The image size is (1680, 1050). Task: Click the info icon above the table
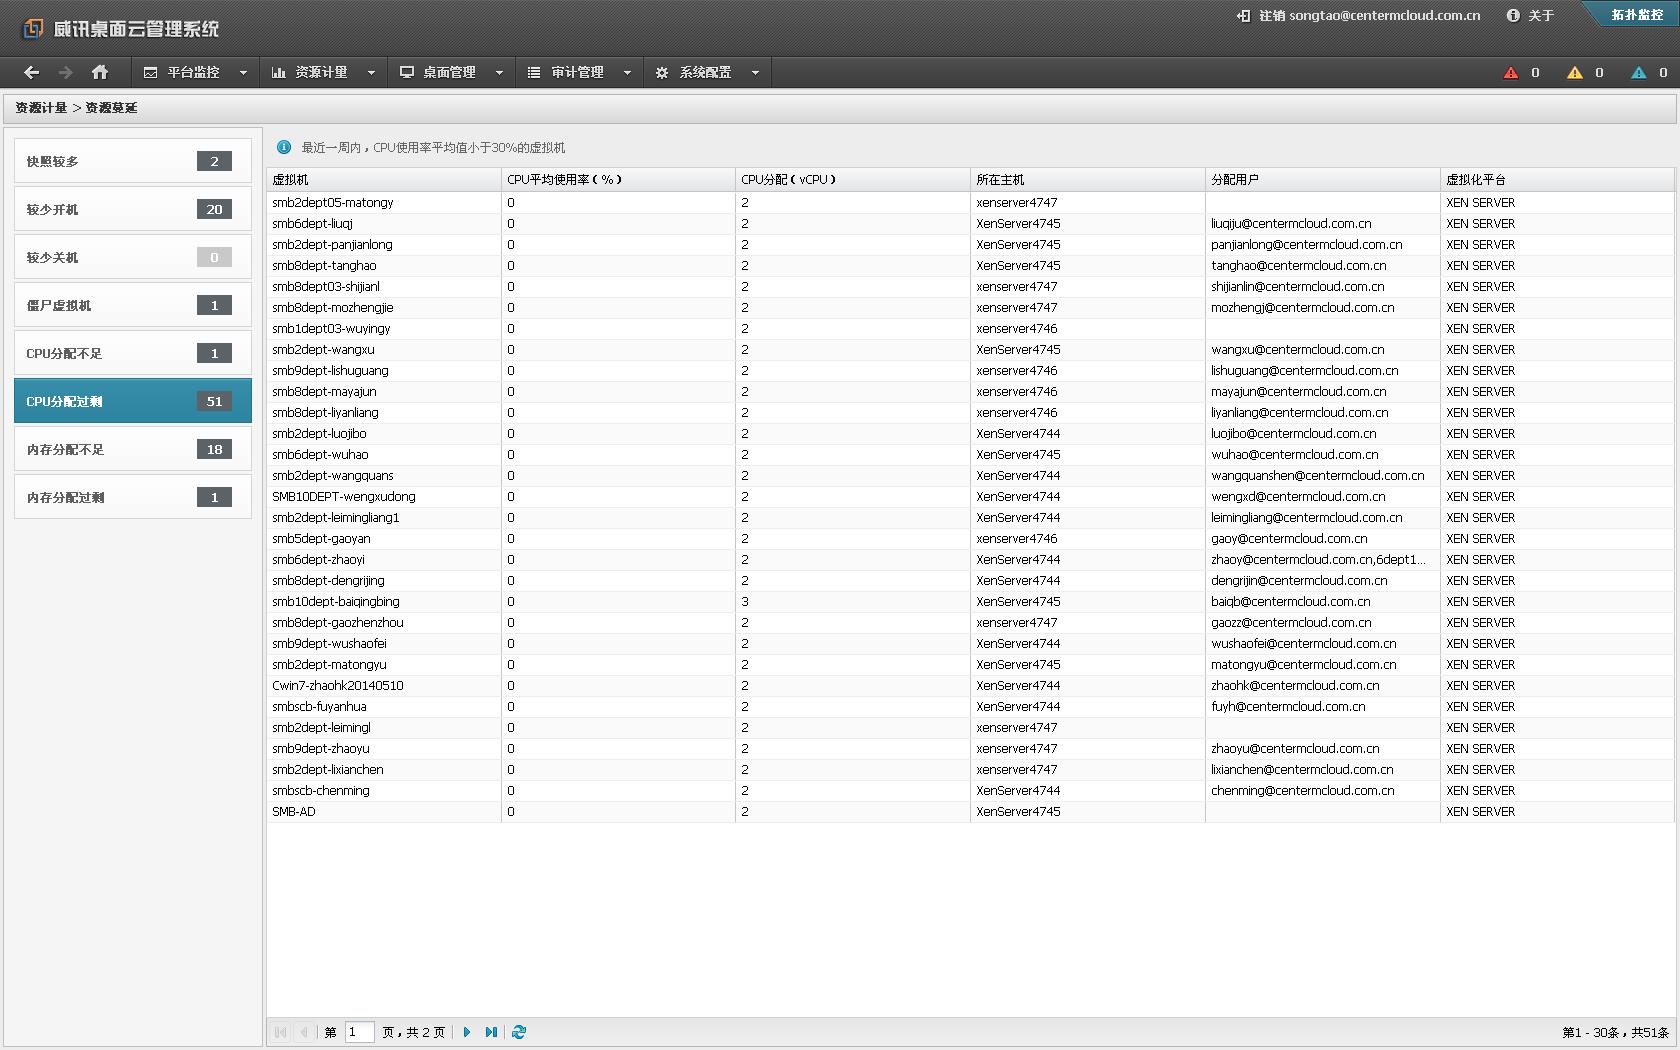(284, 147)
